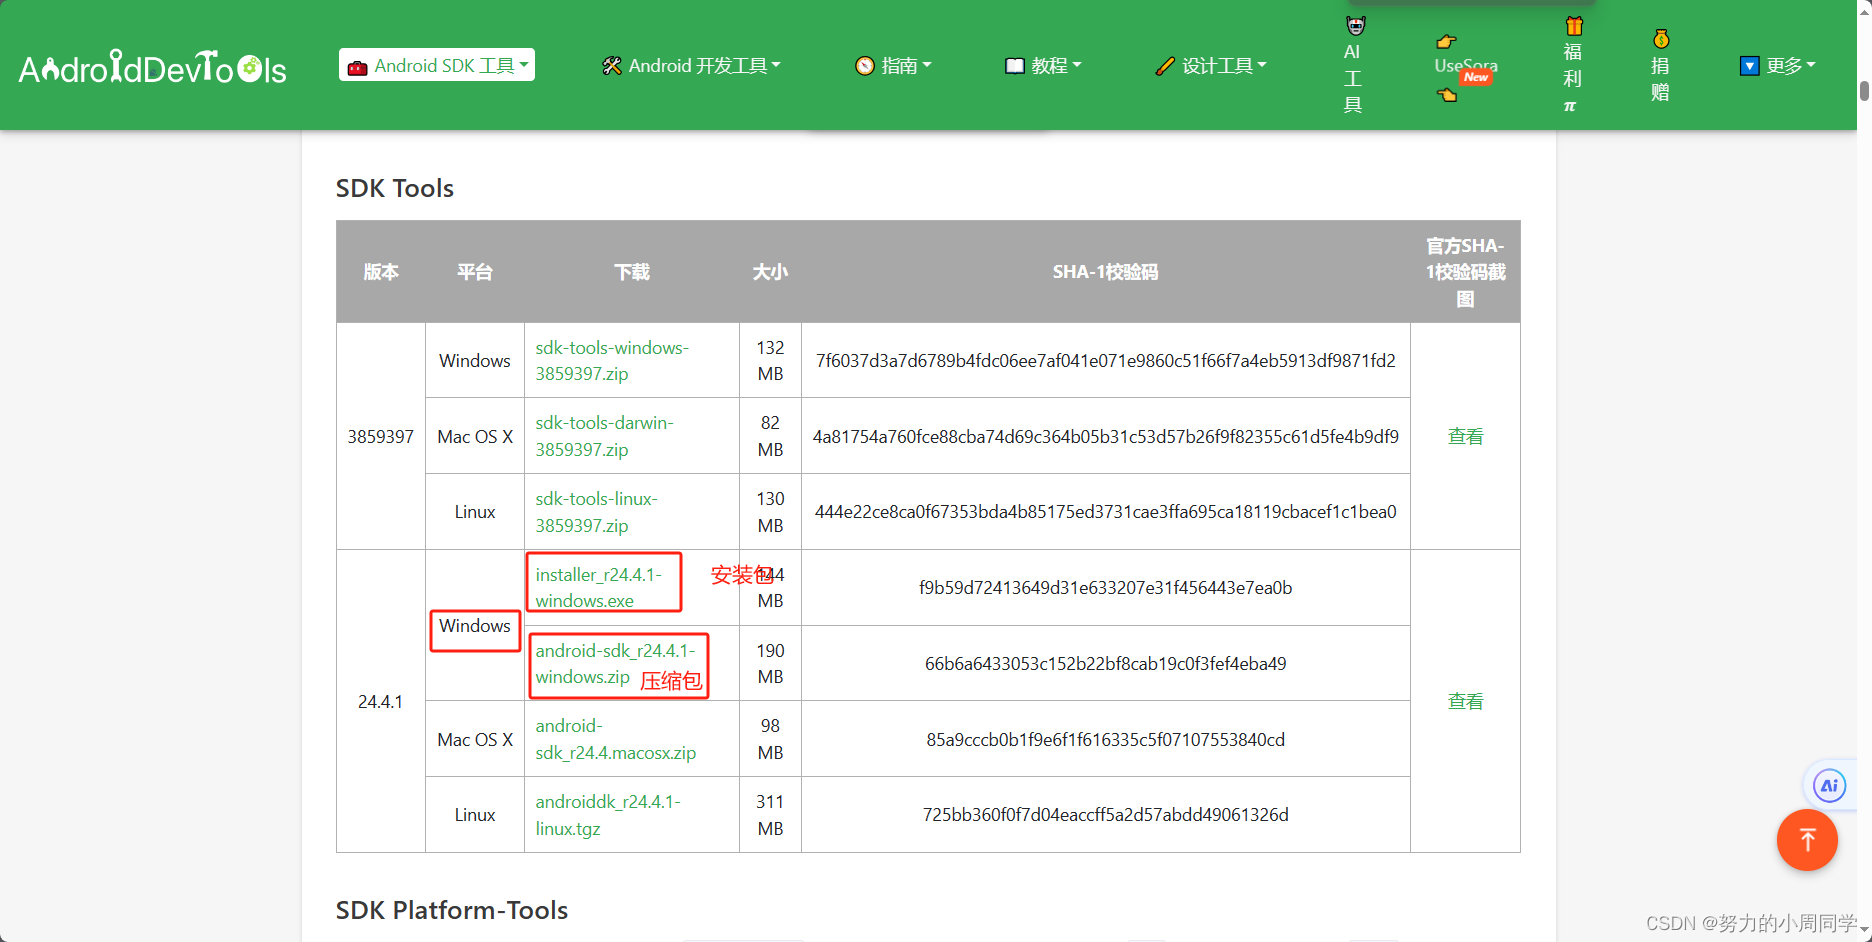The height and width of the screenshot is (942, 1872).
Task: Click the blue arrow icon beside 更多
Action: [x=1749, y=66]
